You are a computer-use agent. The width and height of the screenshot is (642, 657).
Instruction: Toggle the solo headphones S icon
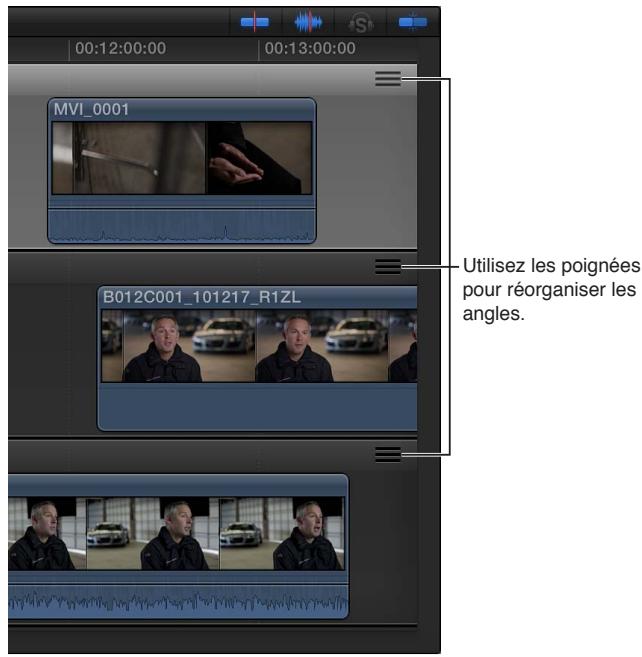(360, 23)
